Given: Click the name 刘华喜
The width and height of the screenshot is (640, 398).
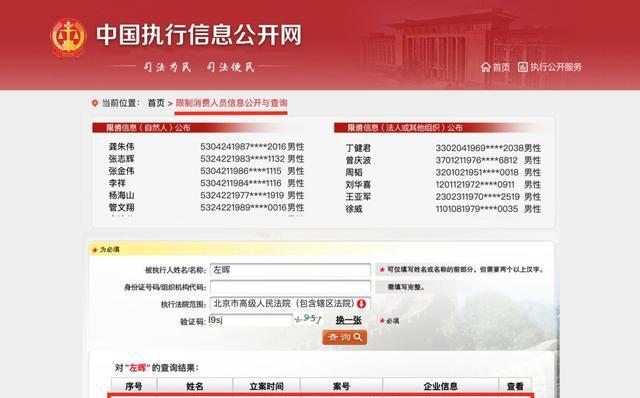Looking at the screenshot, I should pyautogui.click(x=358, y=185).
